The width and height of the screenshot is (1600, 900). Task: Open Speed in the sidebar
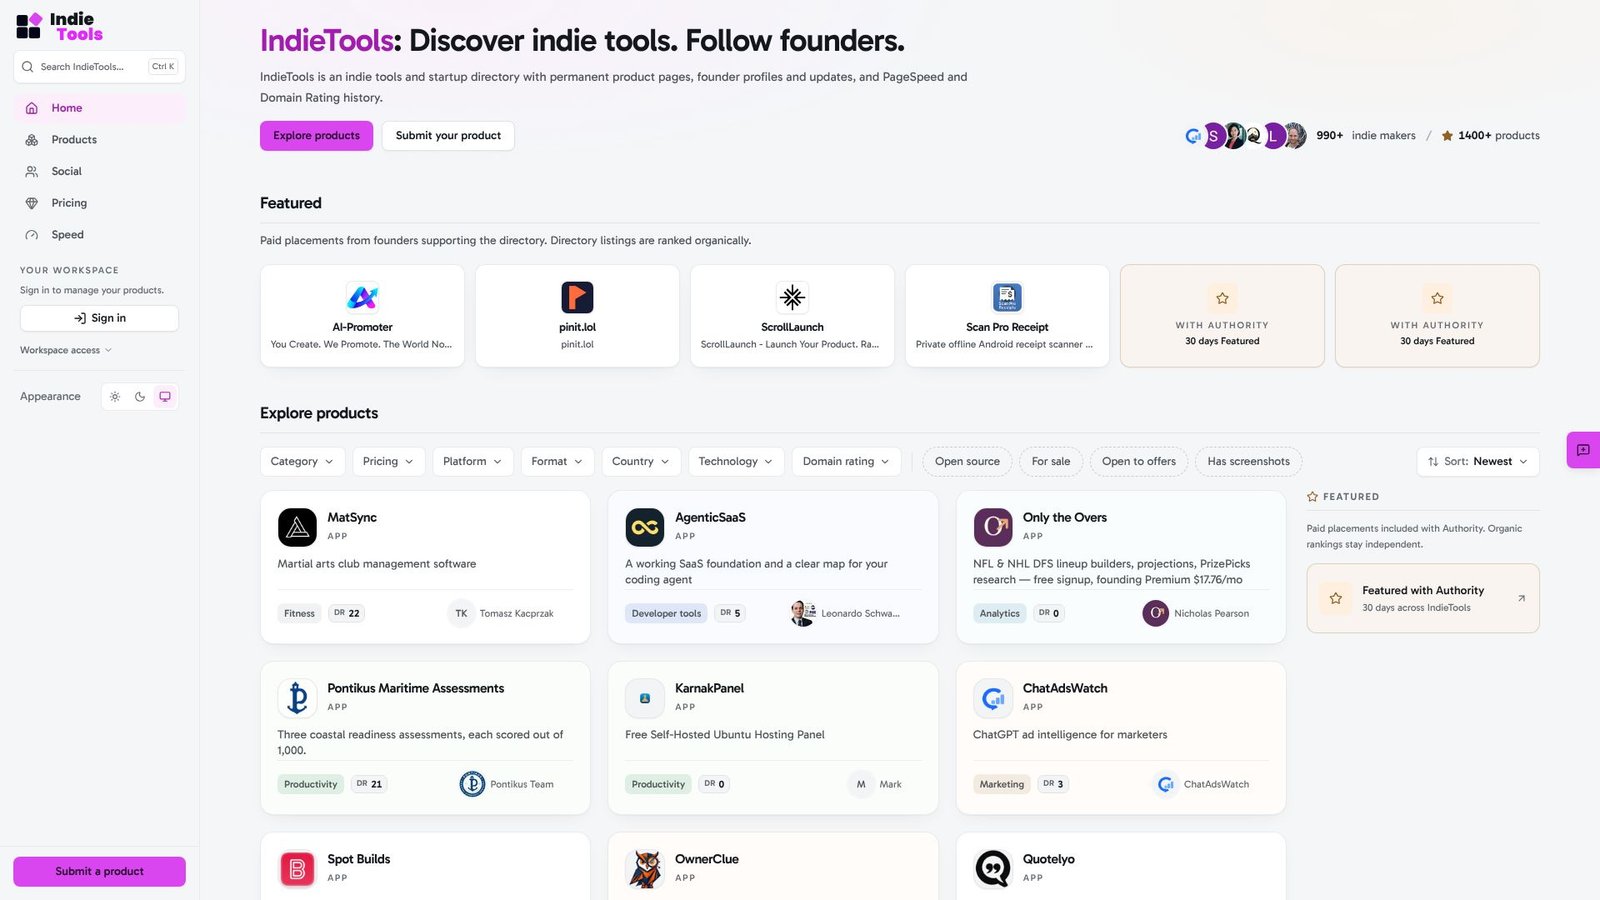click(99, 235)
